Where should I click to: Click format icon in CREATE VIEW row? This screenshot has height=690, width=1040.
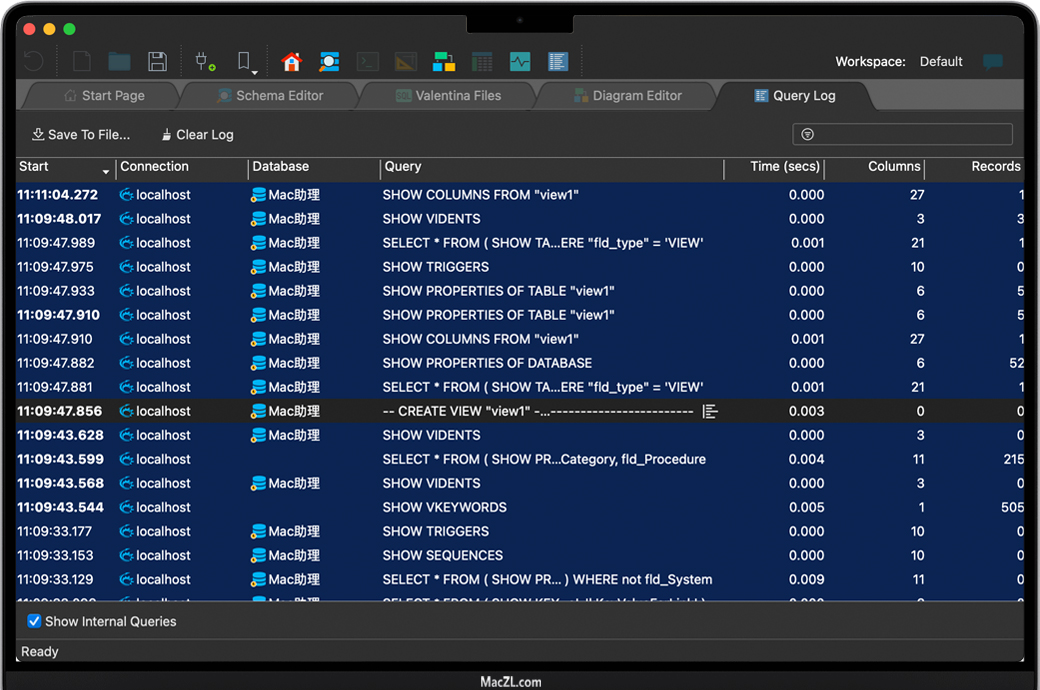[x=710, y=411]
